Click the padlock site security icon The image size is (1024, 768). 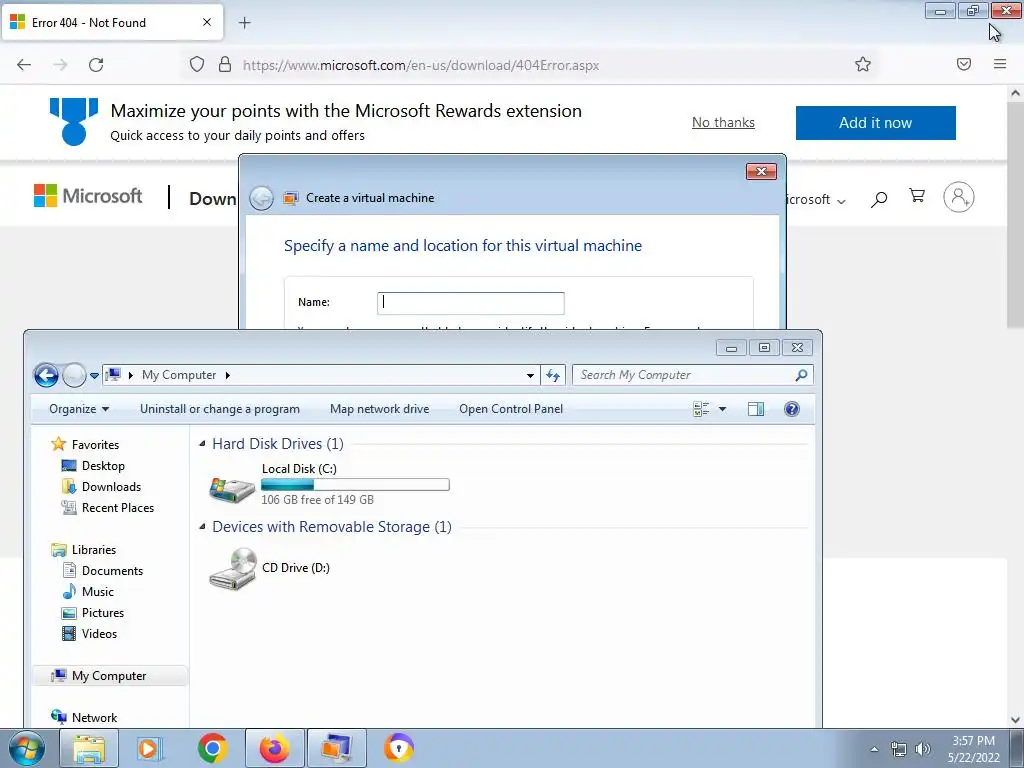pyautogui.click(x=225, y=64)
